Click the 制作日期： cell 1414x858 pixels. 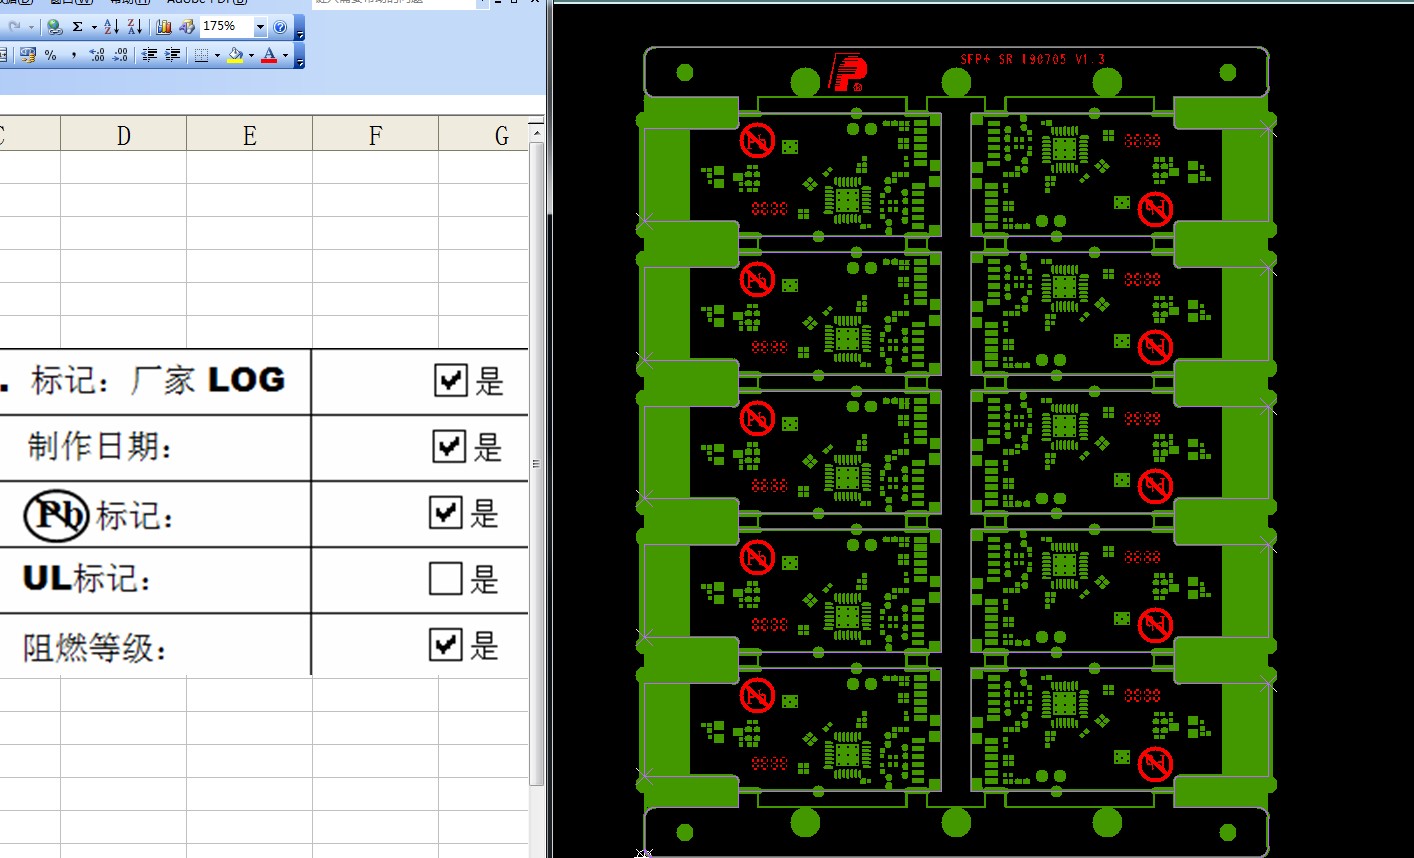click(x=155, y=447)
